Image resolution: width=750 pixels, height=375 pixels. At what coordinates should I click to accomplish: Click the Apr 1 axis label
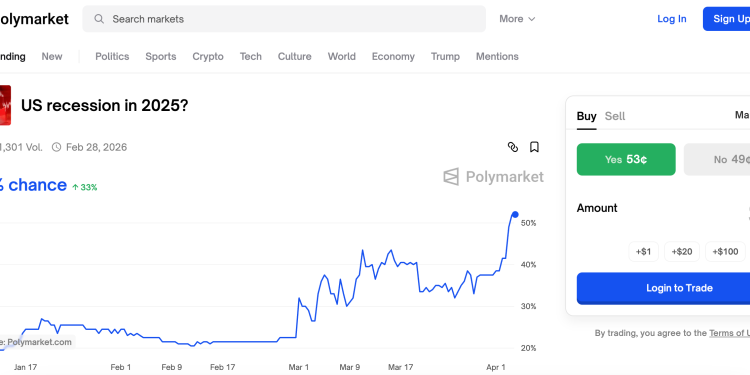[x=496, y=367]
